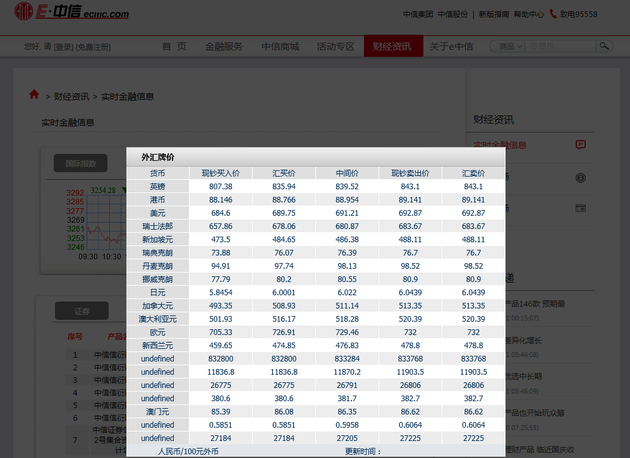Open the 帮助中心 link
This screenshot has width=630, height=458.
[x=529, y=14]
